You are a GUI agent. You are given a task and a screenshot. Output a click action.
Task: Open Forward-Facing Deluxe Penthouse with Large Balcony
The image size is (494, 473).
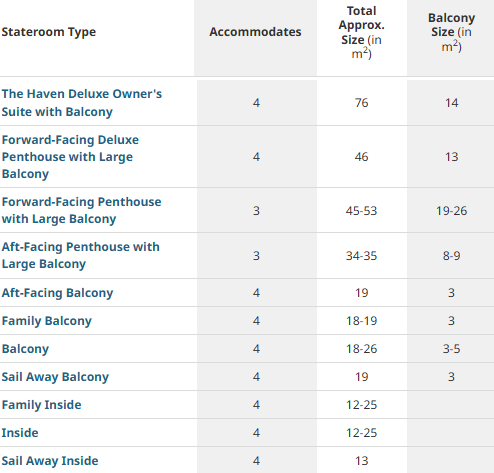(70, 157)
